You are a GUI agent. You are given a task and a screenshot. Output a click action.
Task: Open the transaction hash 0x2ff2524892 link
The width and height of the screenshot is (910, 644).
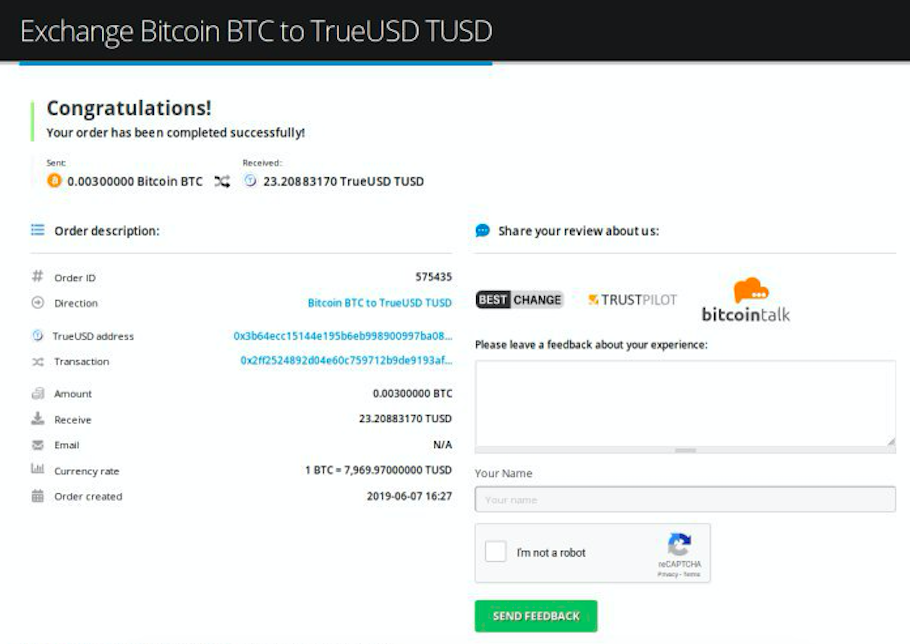[x=346, y=361]
